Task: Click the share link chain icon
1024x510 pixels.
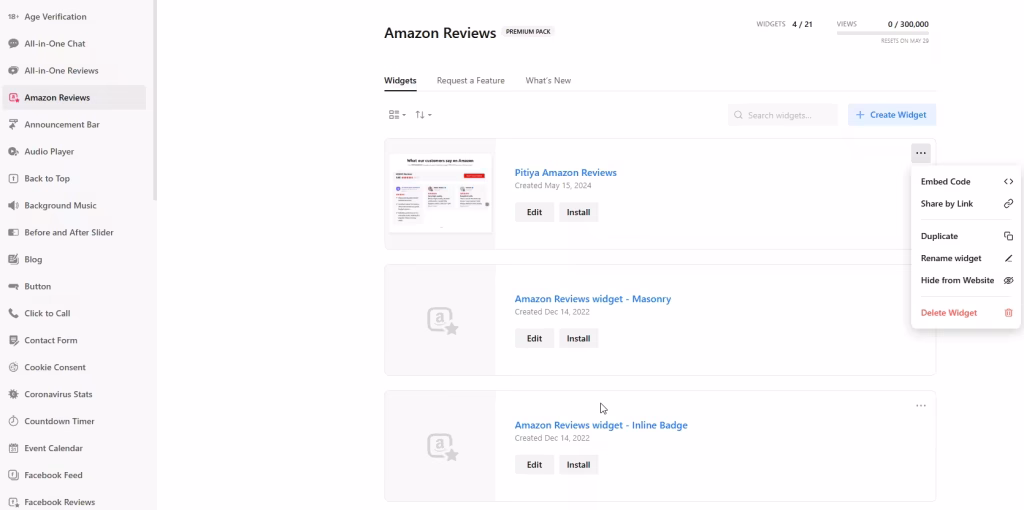Action: click(1008, 204)
